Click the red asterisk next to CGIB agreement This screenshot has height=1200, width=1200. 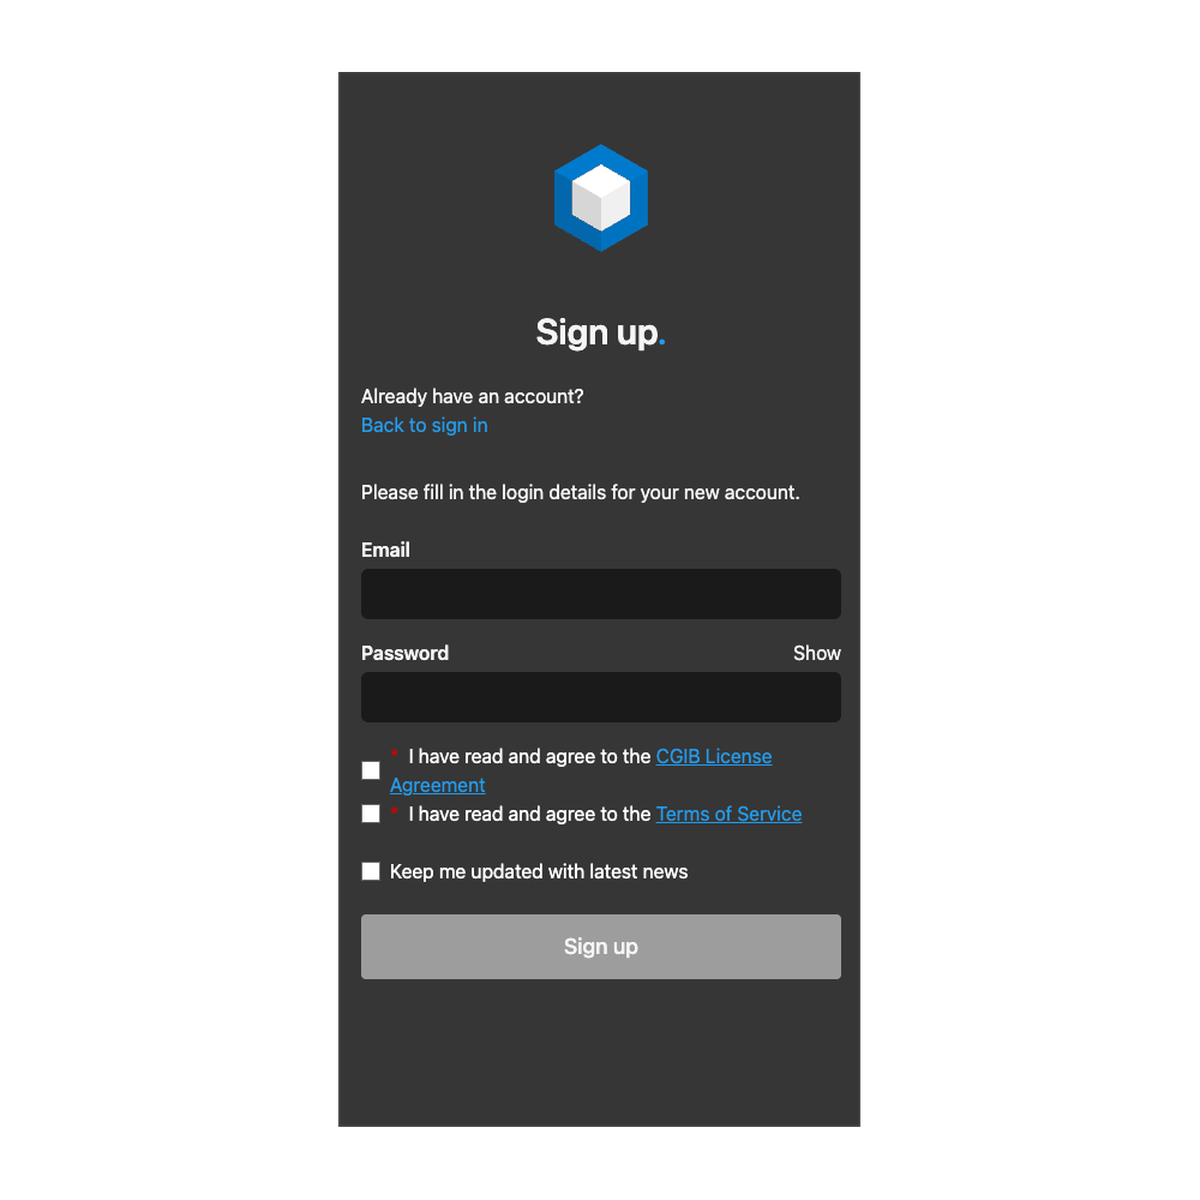pos(396,755)
